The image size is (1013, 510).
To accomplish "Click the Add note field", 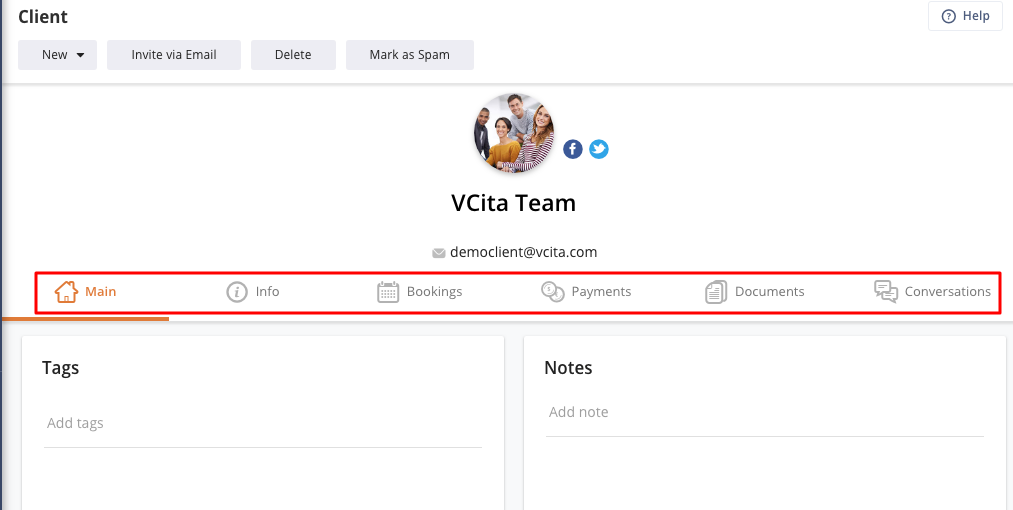I will (765, 412).
